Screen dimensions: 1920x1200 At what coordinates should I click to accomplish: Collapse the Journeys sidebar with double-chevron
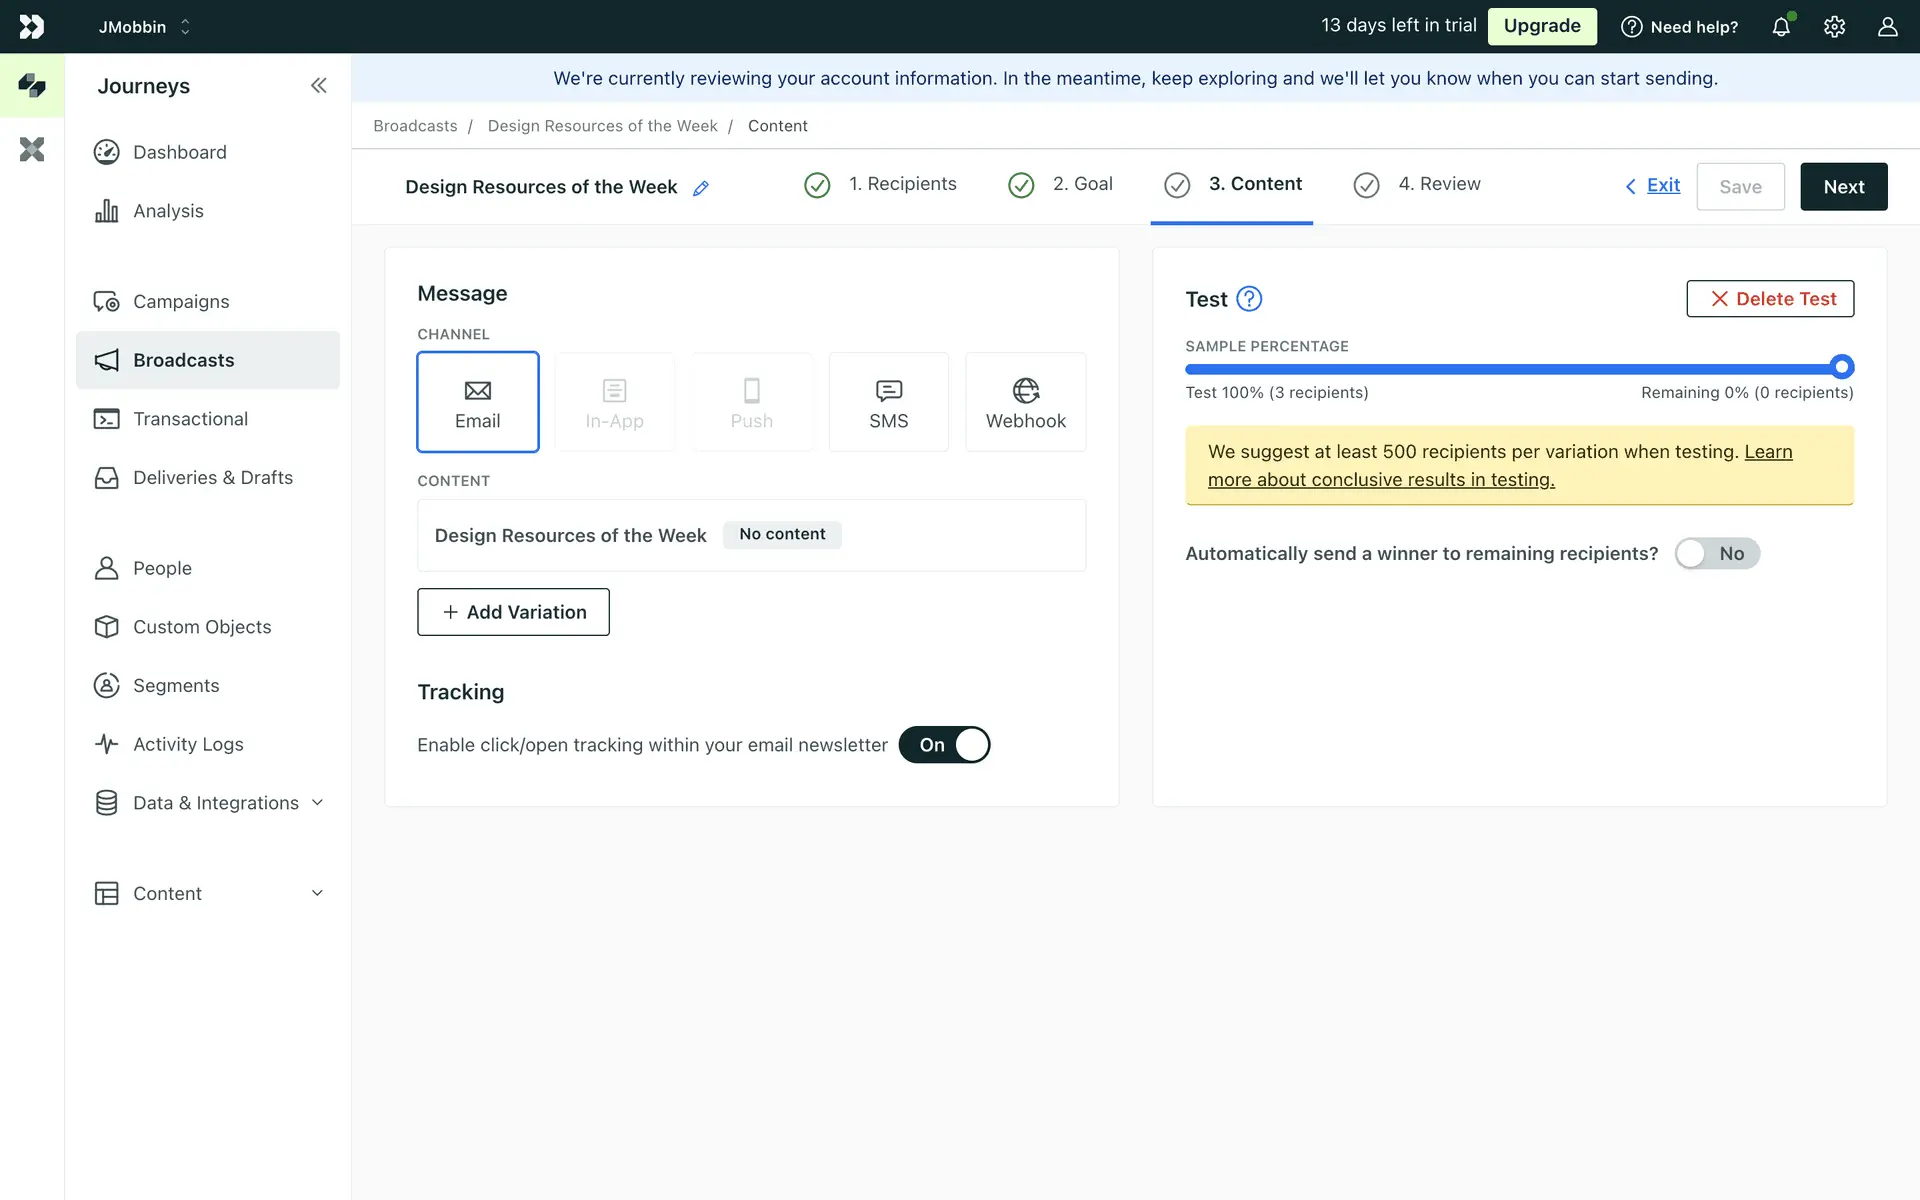pyautogui.click(x=318, y=86)
